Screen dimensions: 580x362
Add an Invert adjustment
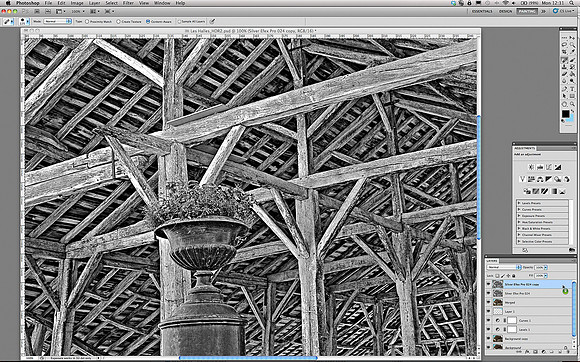tap(527, 191)
